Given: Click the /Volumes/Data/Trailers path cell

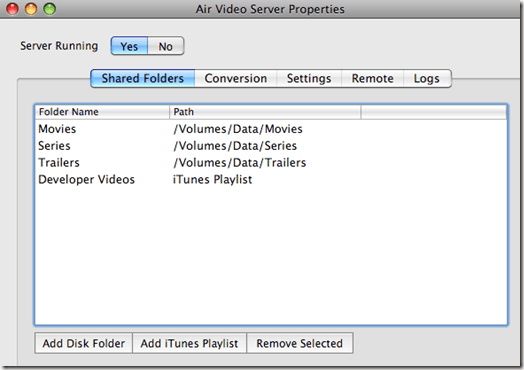Looking at the screenshot, I should (239, 163).
